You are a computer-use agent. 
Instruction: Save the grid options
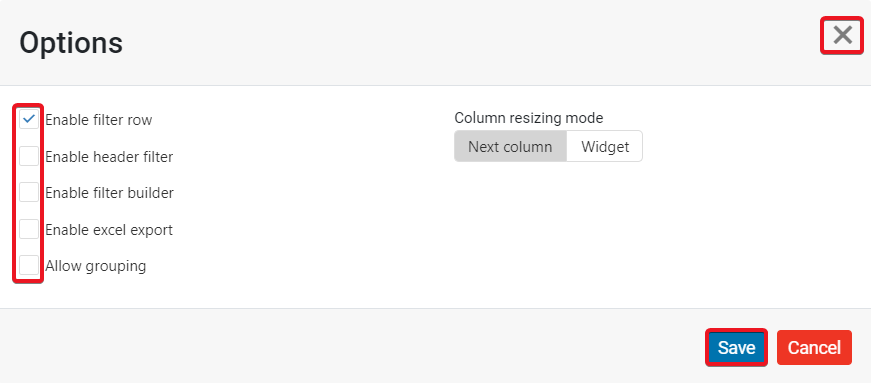click(x=737, y=347)
